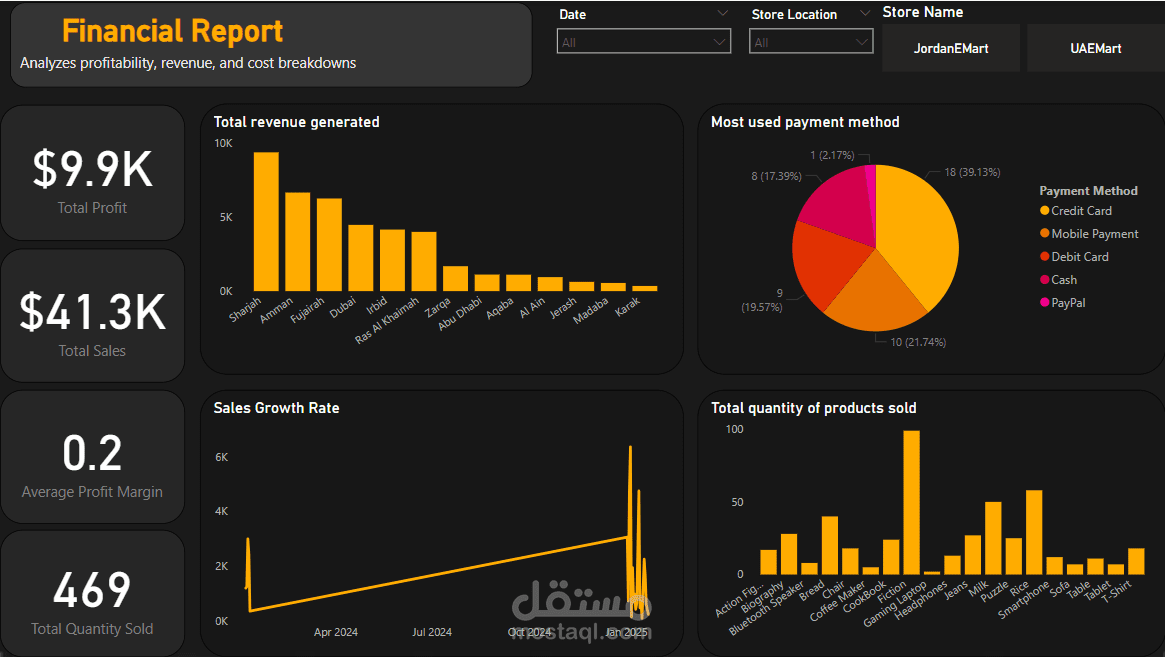
Task: Click the Total Quantity Sold 469 card
Action: tap(92, 593)
